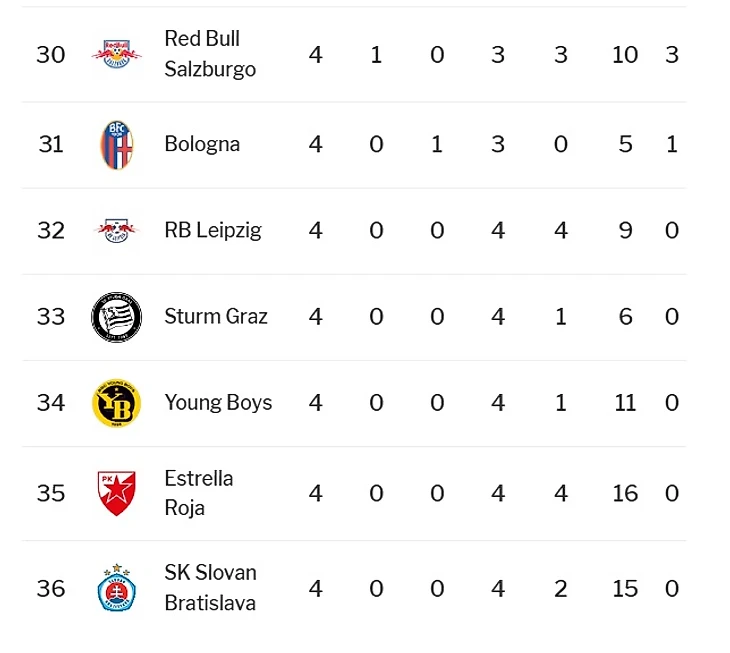The image size is (730, 653).
Task: Open the Bologna team name link
Action: click(x=202, y=144)
